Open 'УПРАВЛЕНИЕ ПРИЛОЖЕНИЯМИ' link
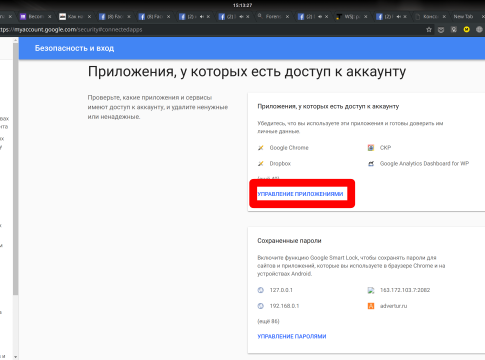The height and width of the screenshot is (360, 485). tap(300, 194)
